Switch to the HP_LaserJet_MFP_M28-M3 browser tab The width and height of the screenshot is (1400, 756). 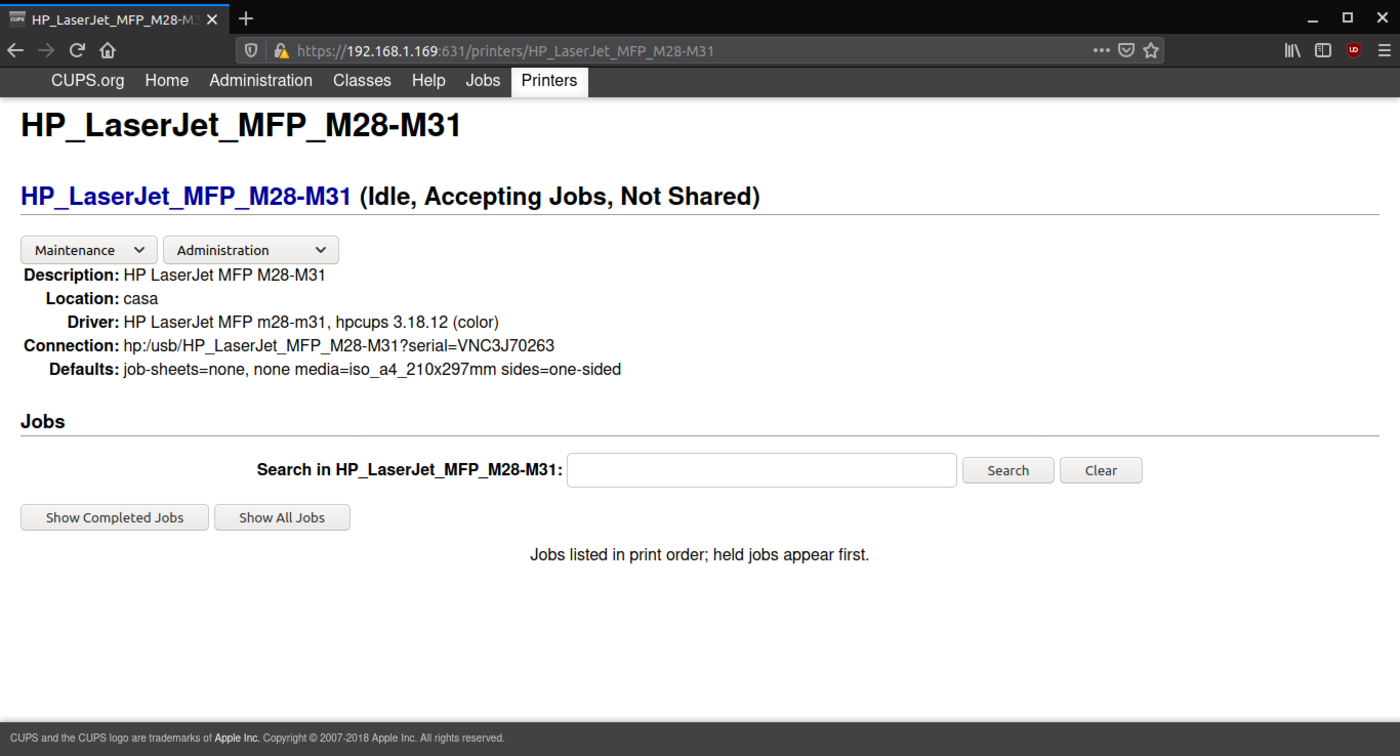click(113, 19)
